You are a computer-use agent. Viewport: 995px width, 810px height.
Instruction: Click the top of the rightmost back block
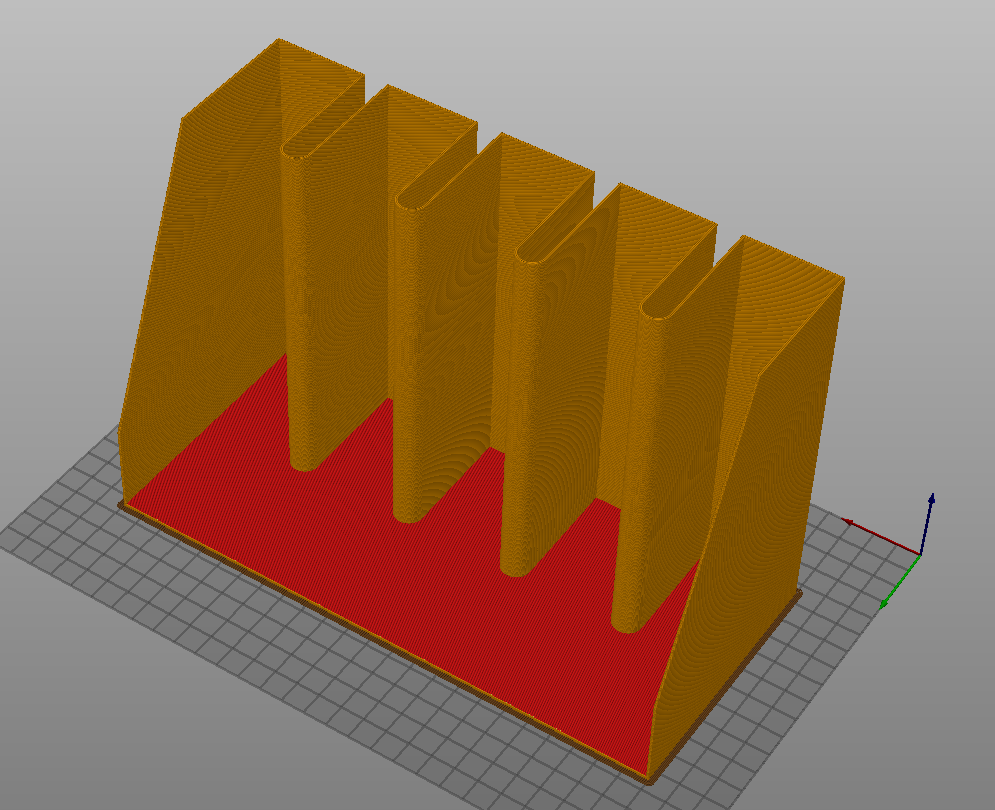[x=790, y=262]
